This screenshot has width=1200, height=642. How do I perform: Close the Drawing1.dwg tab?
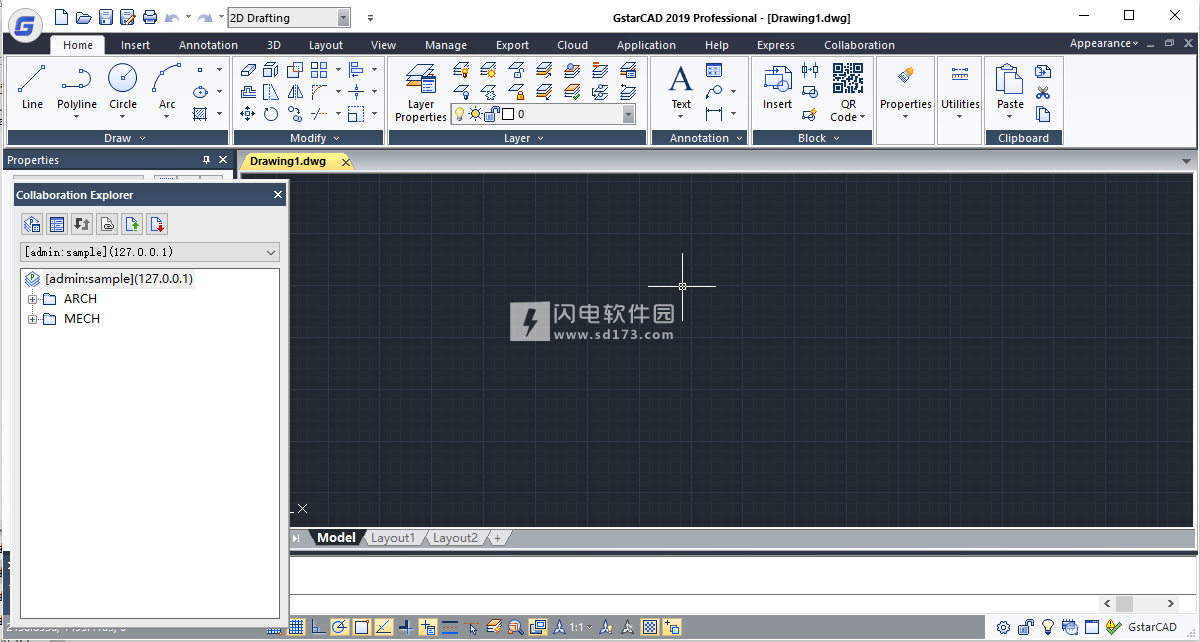coord(345,162)
